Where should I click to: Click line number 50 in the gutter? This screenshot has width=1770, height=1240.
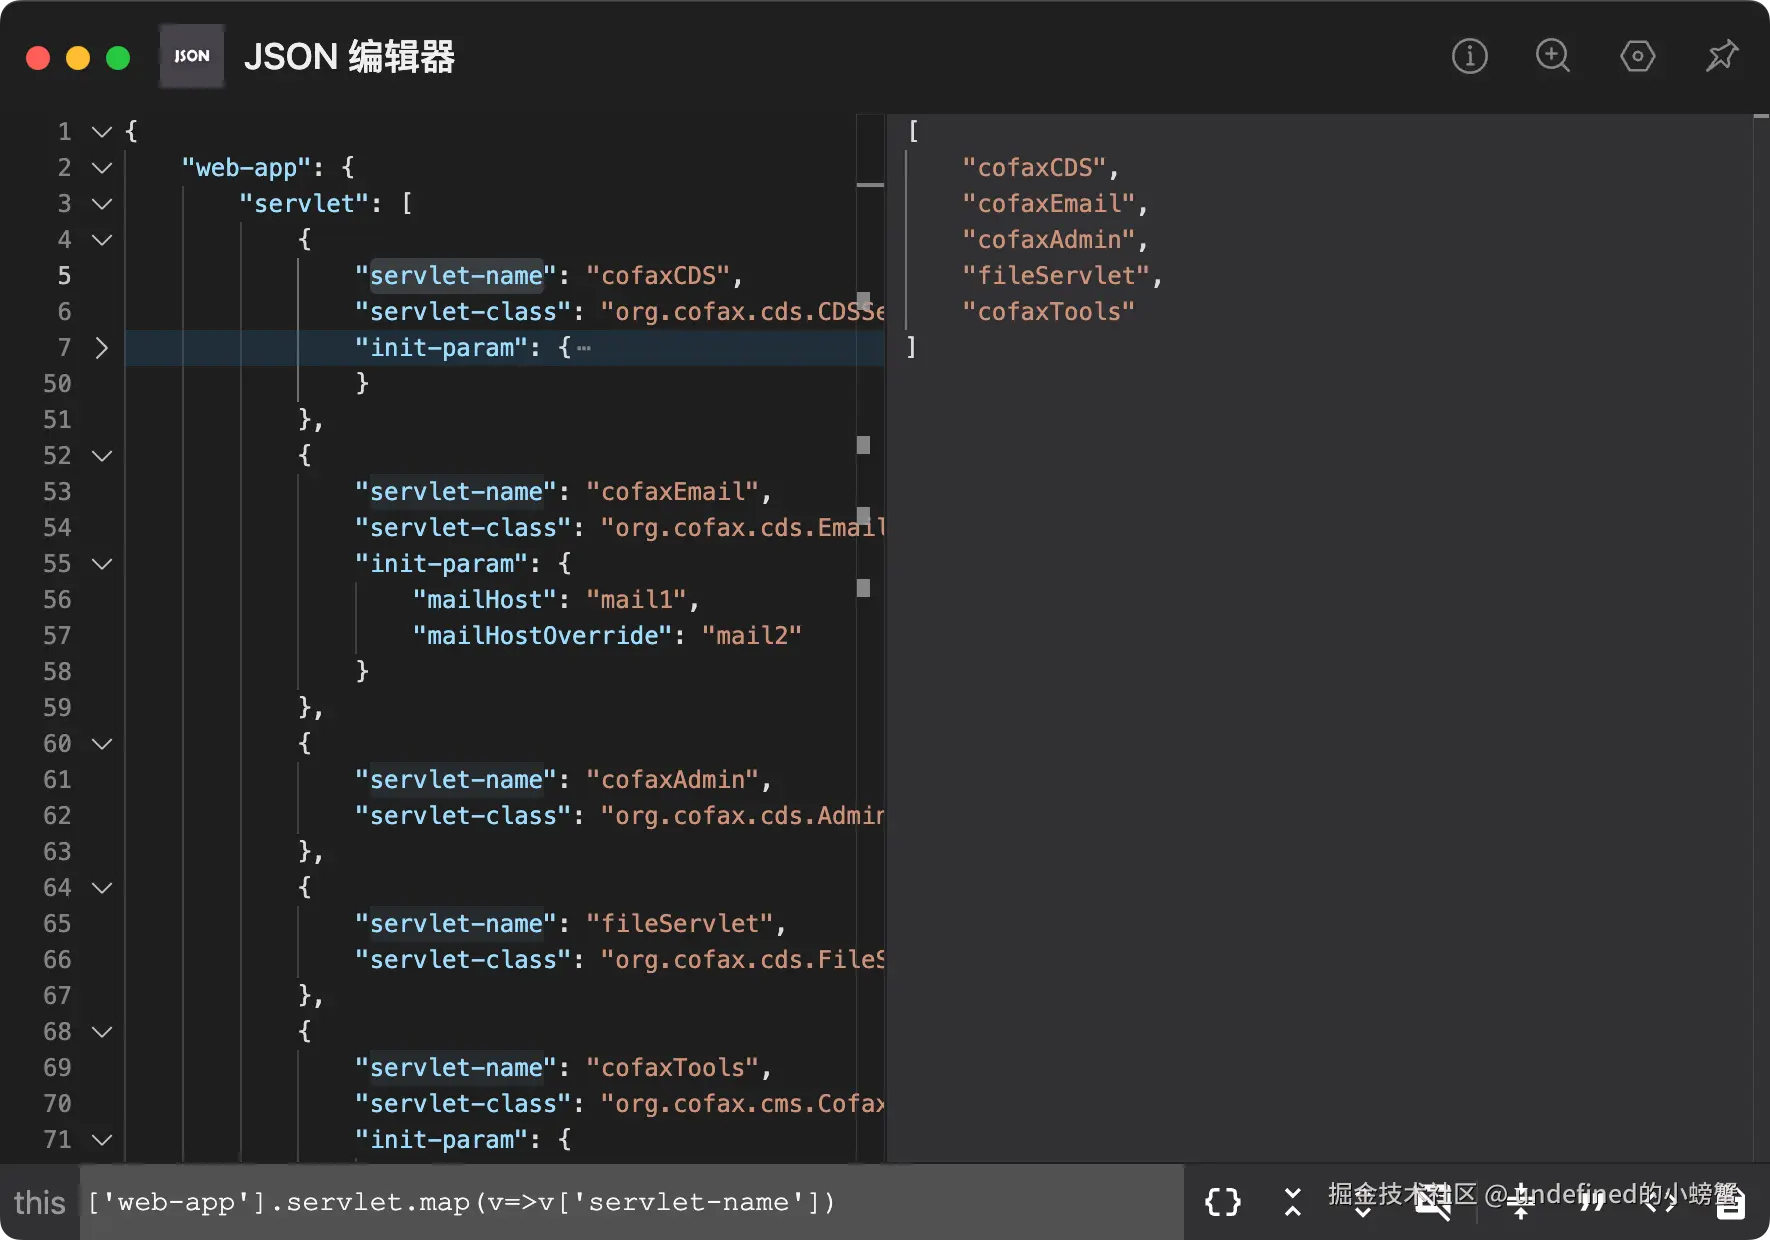click(x=57, y=383)
